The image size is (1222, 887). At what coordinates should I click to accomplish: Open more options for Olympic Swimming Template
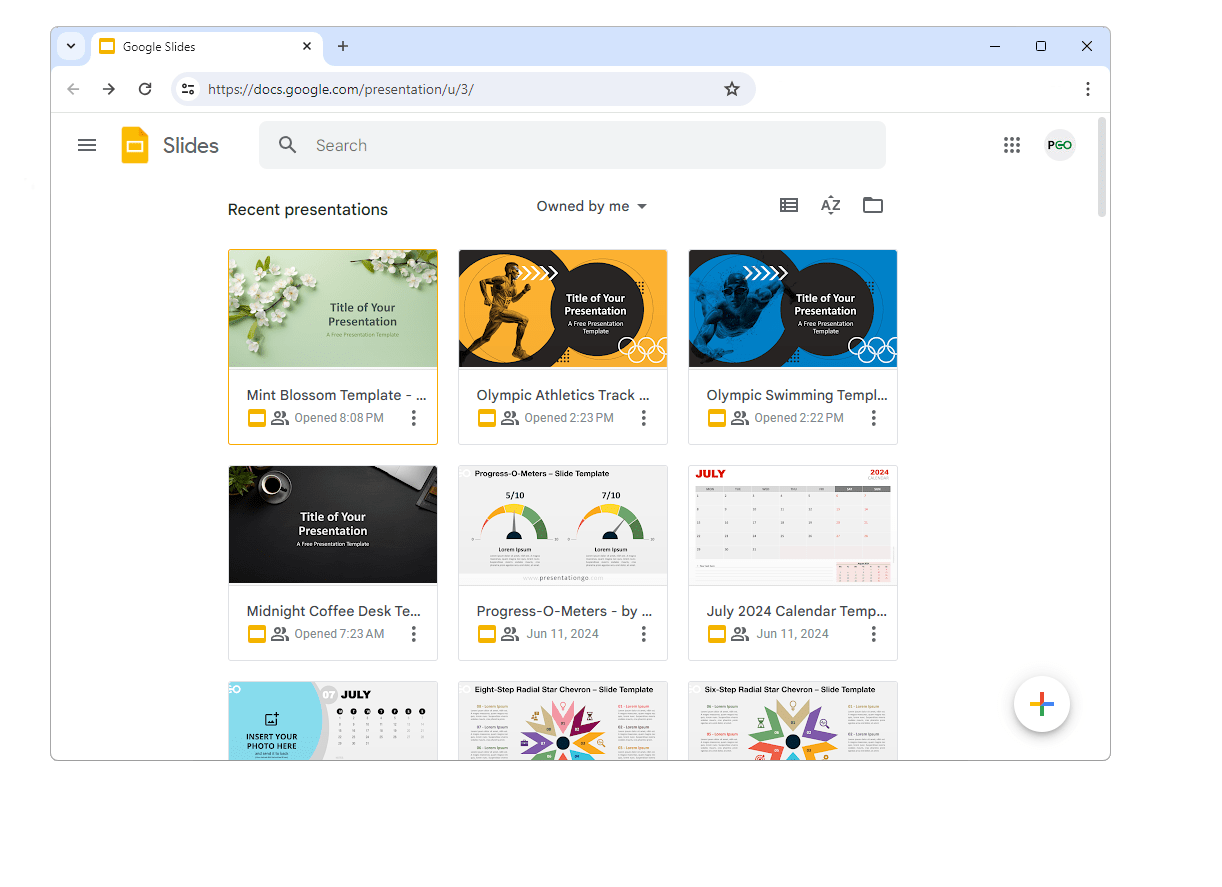874,418
